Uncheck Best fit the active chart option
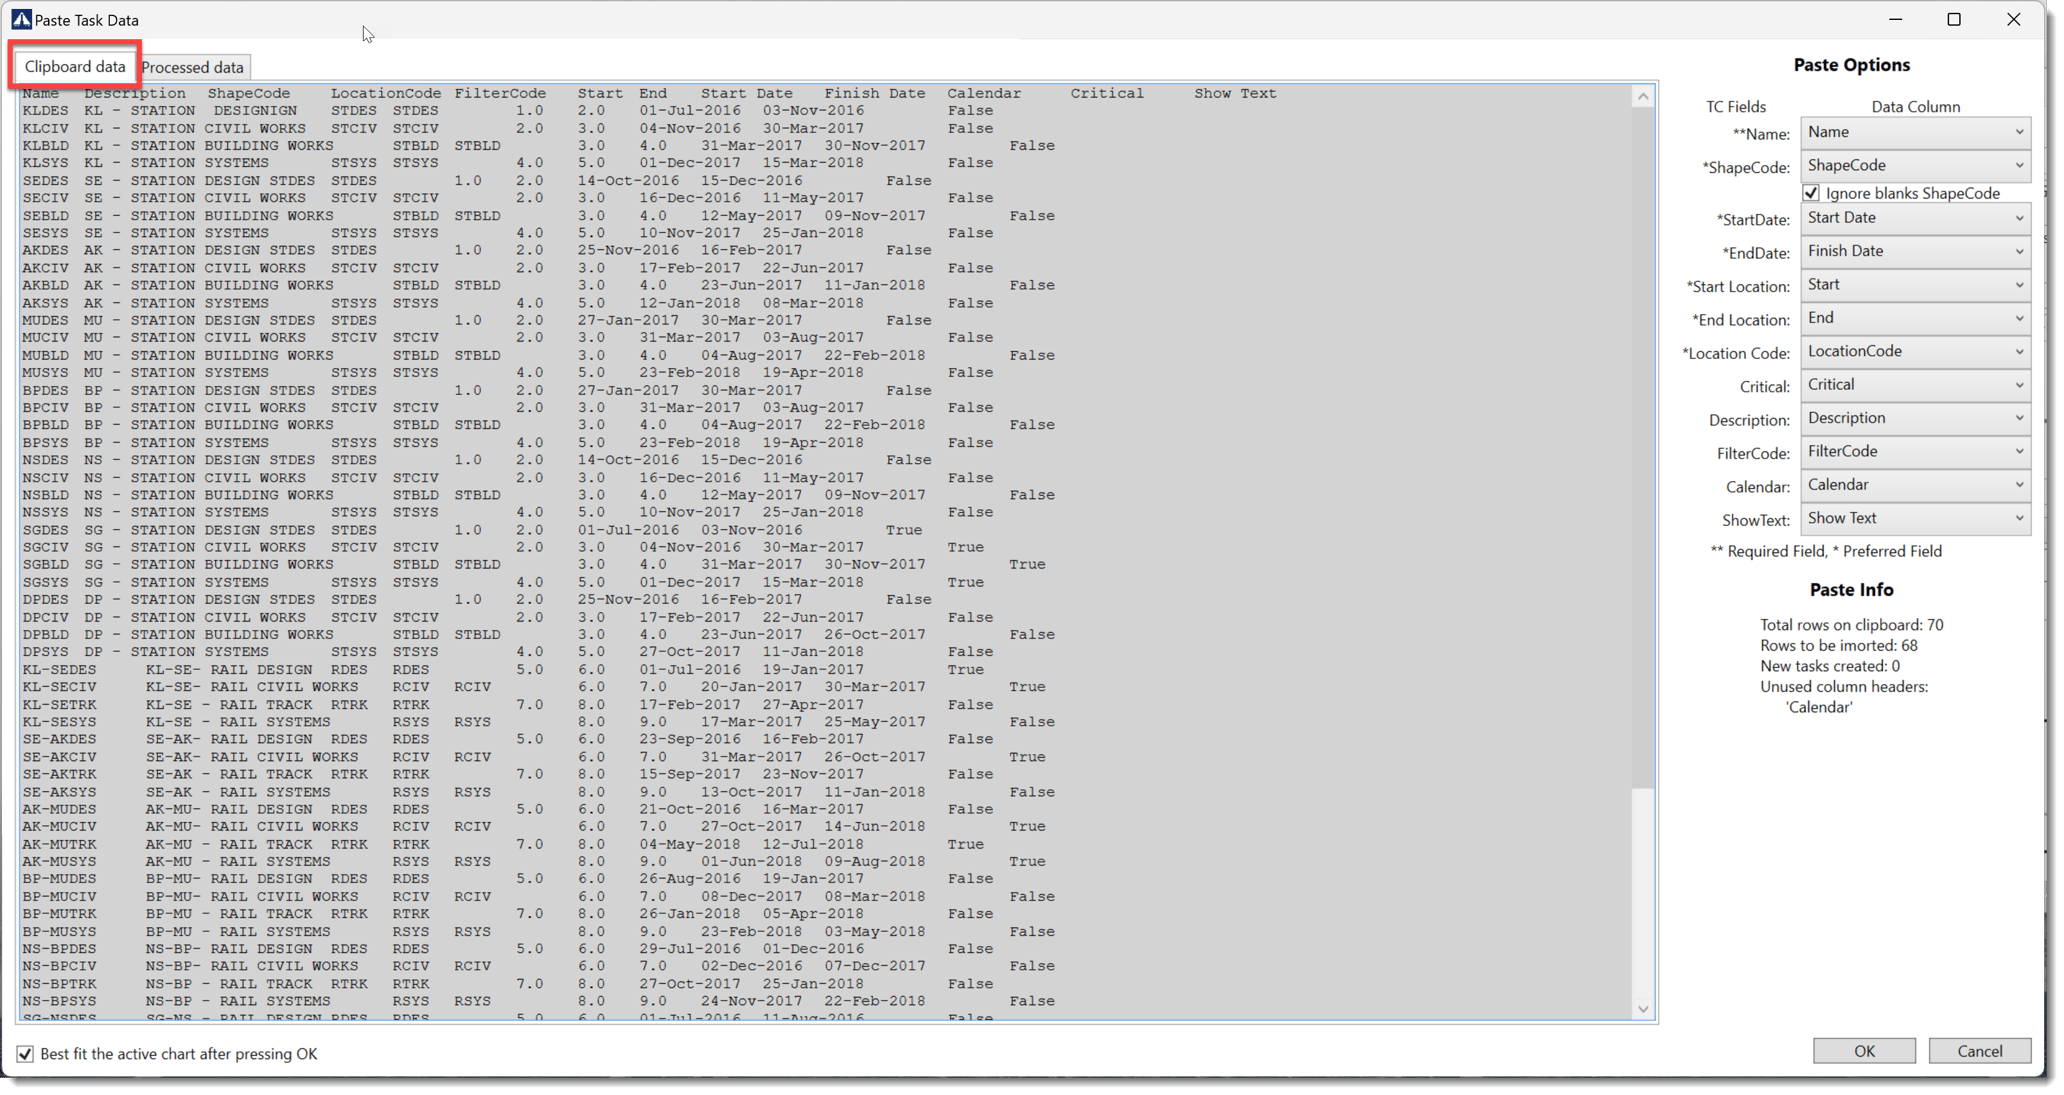 (25, 1054)
